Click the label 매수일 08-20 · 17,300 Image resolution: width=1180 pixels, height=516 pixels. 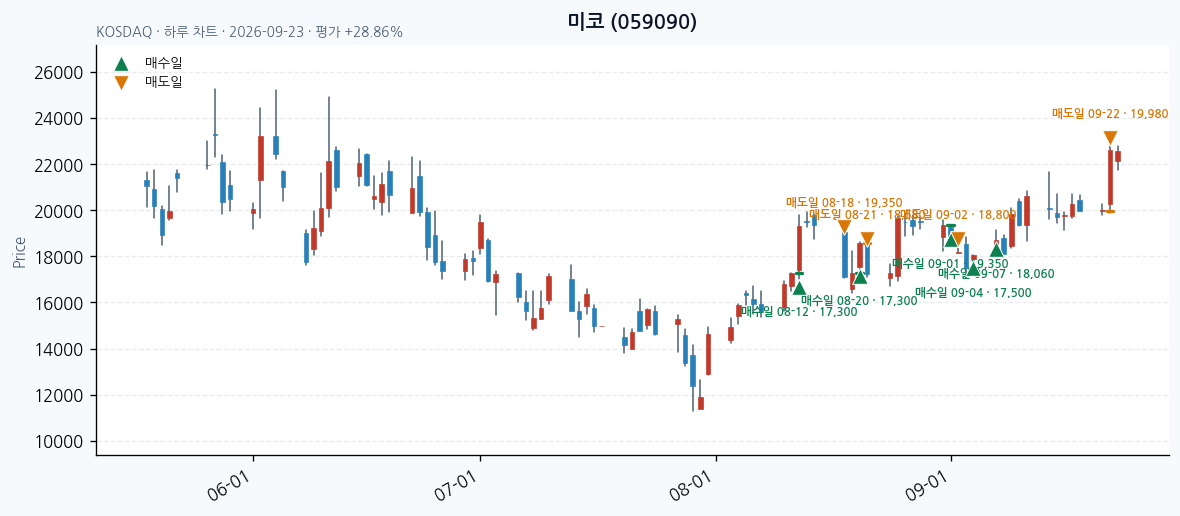tap(859, 301)
